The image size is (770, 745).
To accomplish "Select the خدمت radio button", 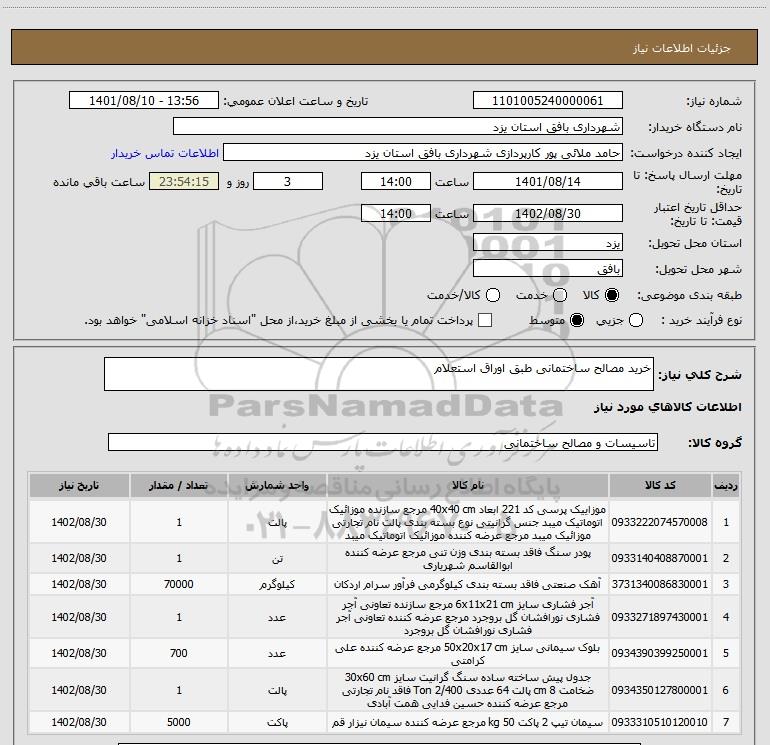I will point(560,295).
